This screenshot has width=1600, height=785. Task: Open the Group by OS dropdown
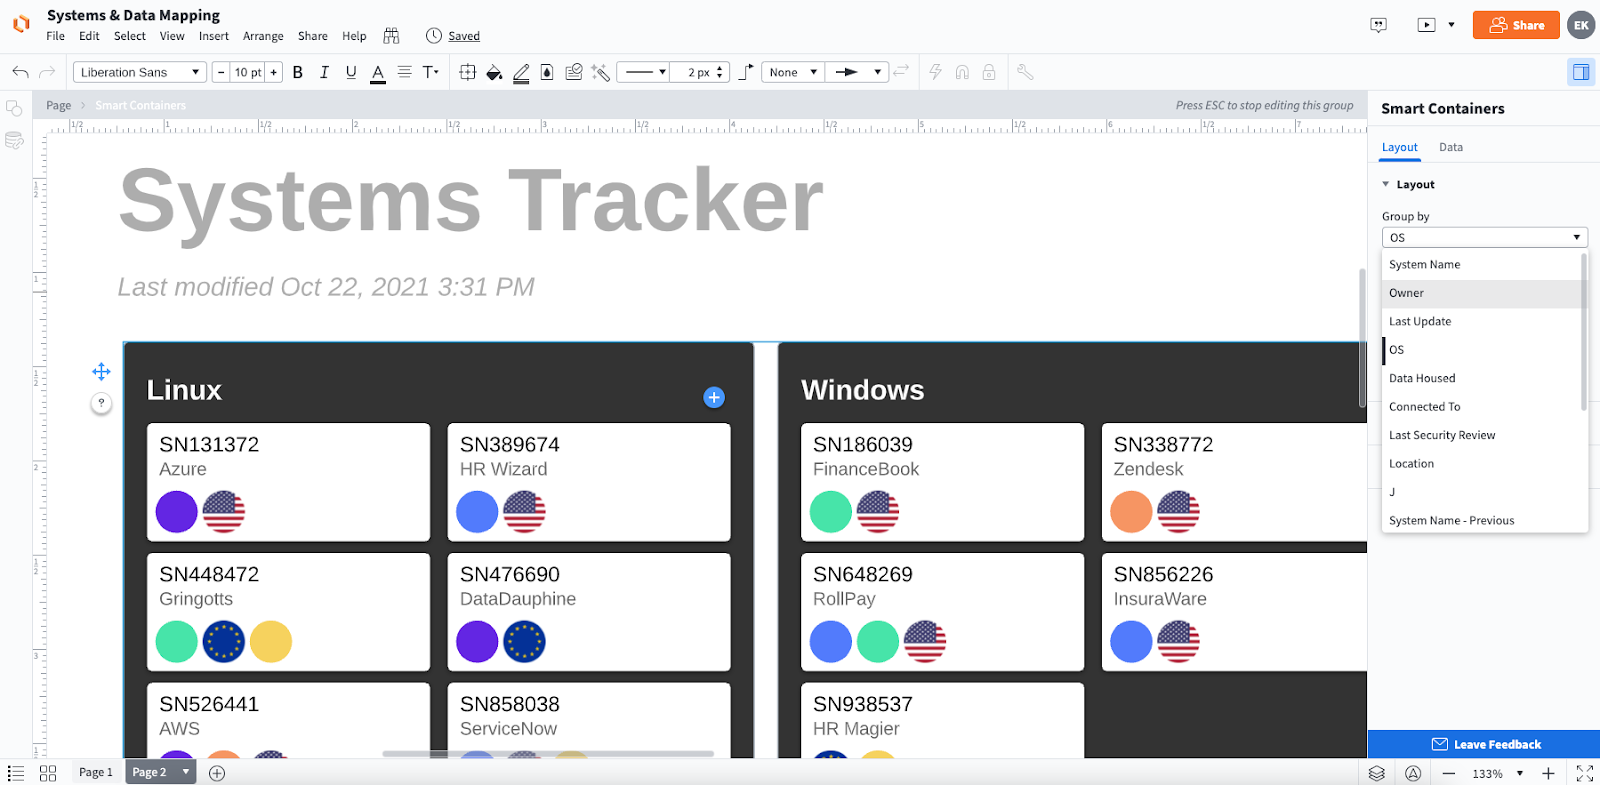(1485, 237)
